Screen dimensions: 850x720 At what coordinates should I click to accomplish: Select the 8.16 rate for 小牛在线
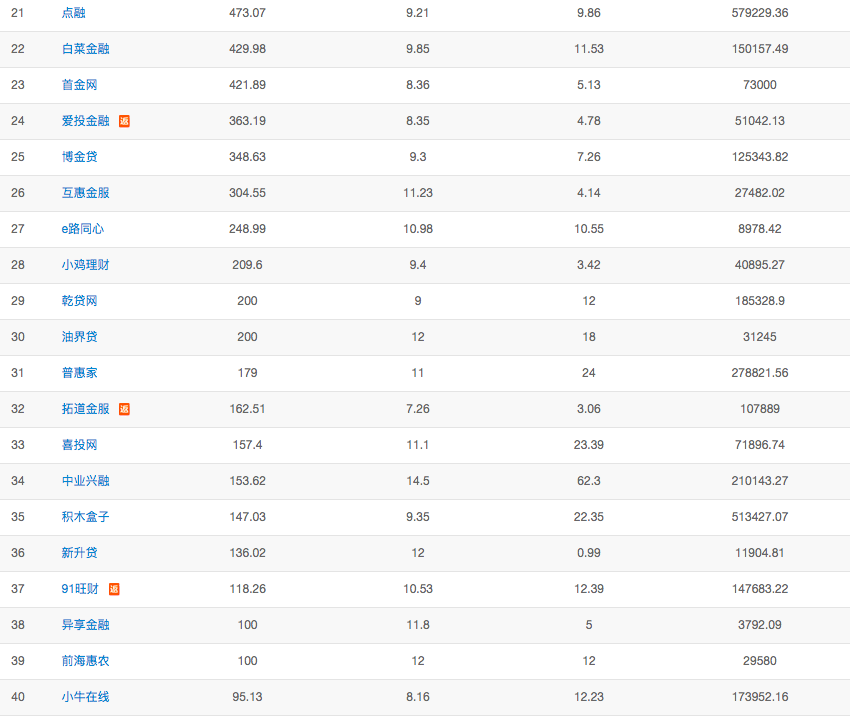418,697
